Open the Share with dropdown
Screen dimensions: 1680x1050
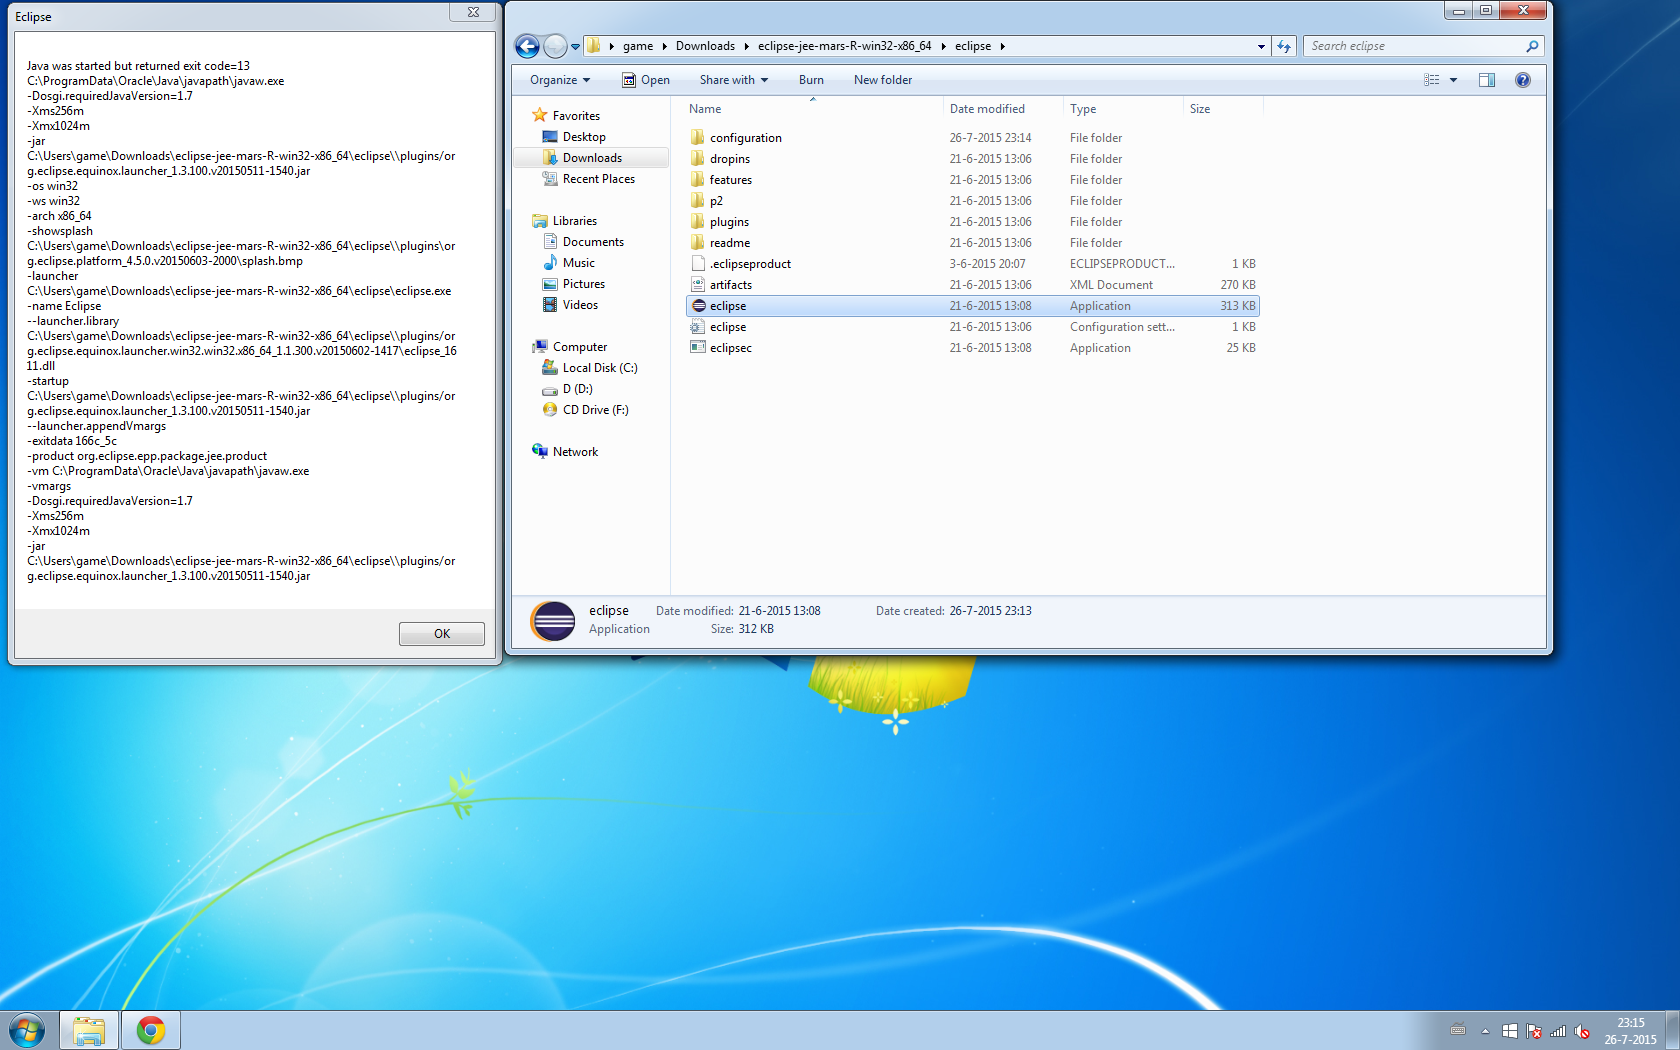click(x=734, y=80)
